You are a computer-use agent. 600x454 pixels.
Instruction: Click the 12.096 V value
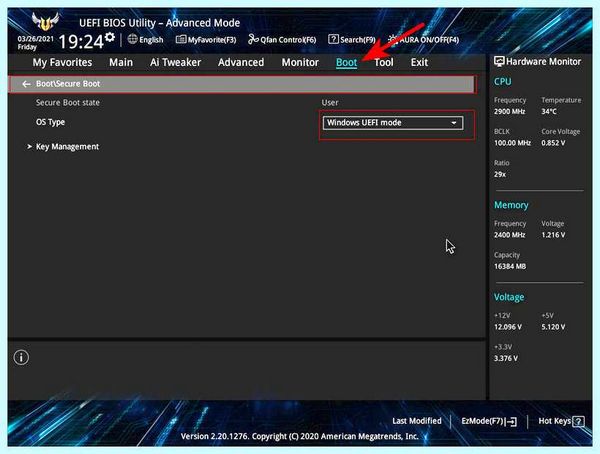(508, 327)
